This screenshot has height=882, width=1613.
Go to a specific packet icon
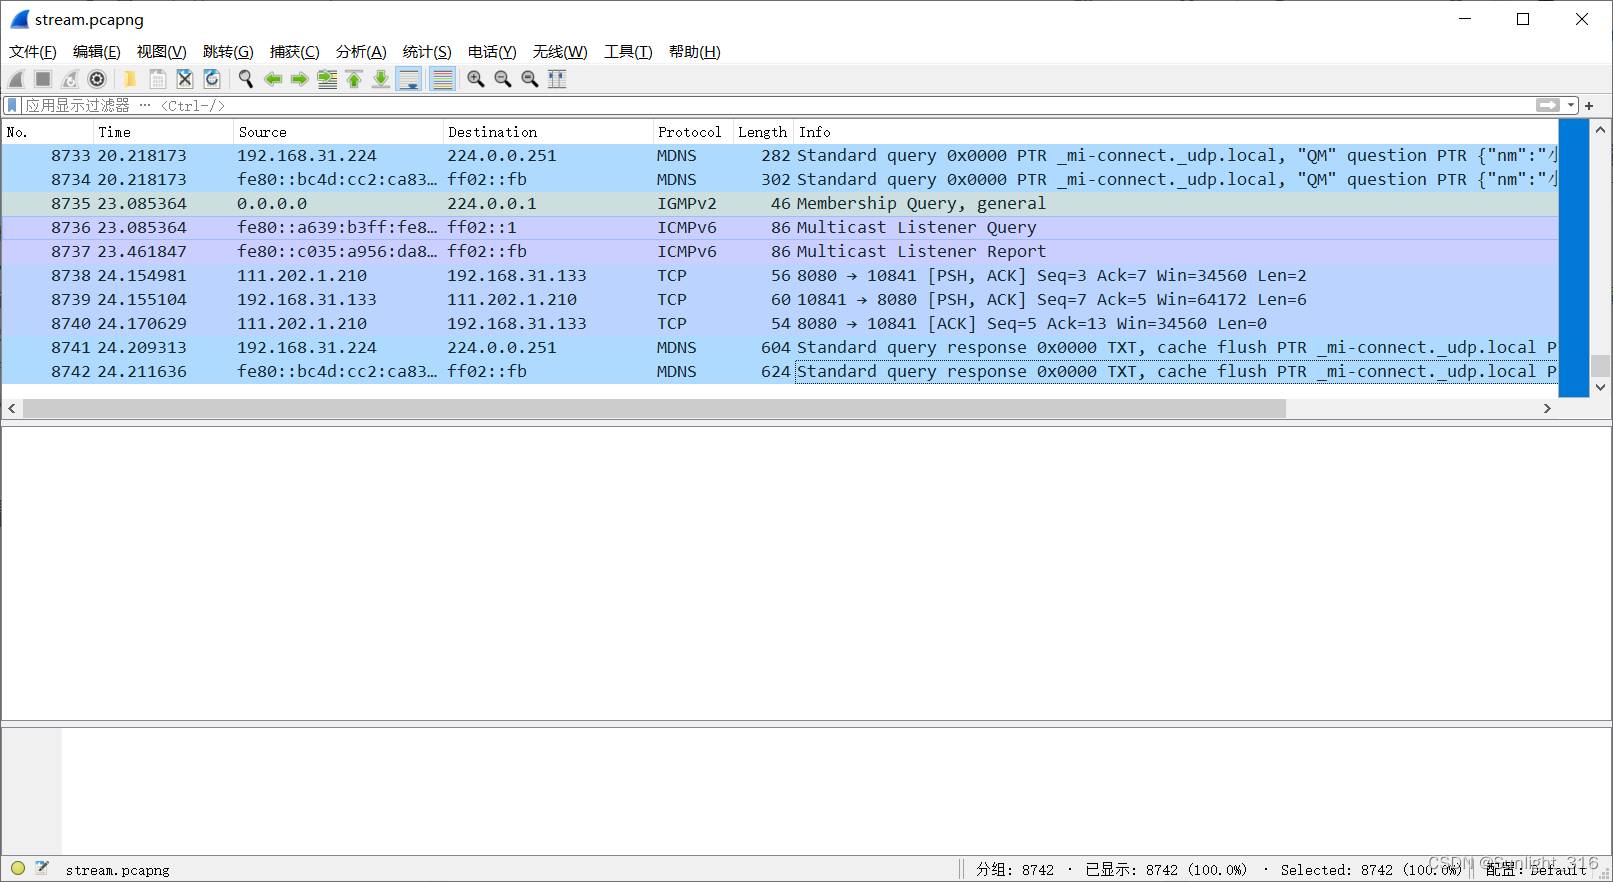coord(327,79)
